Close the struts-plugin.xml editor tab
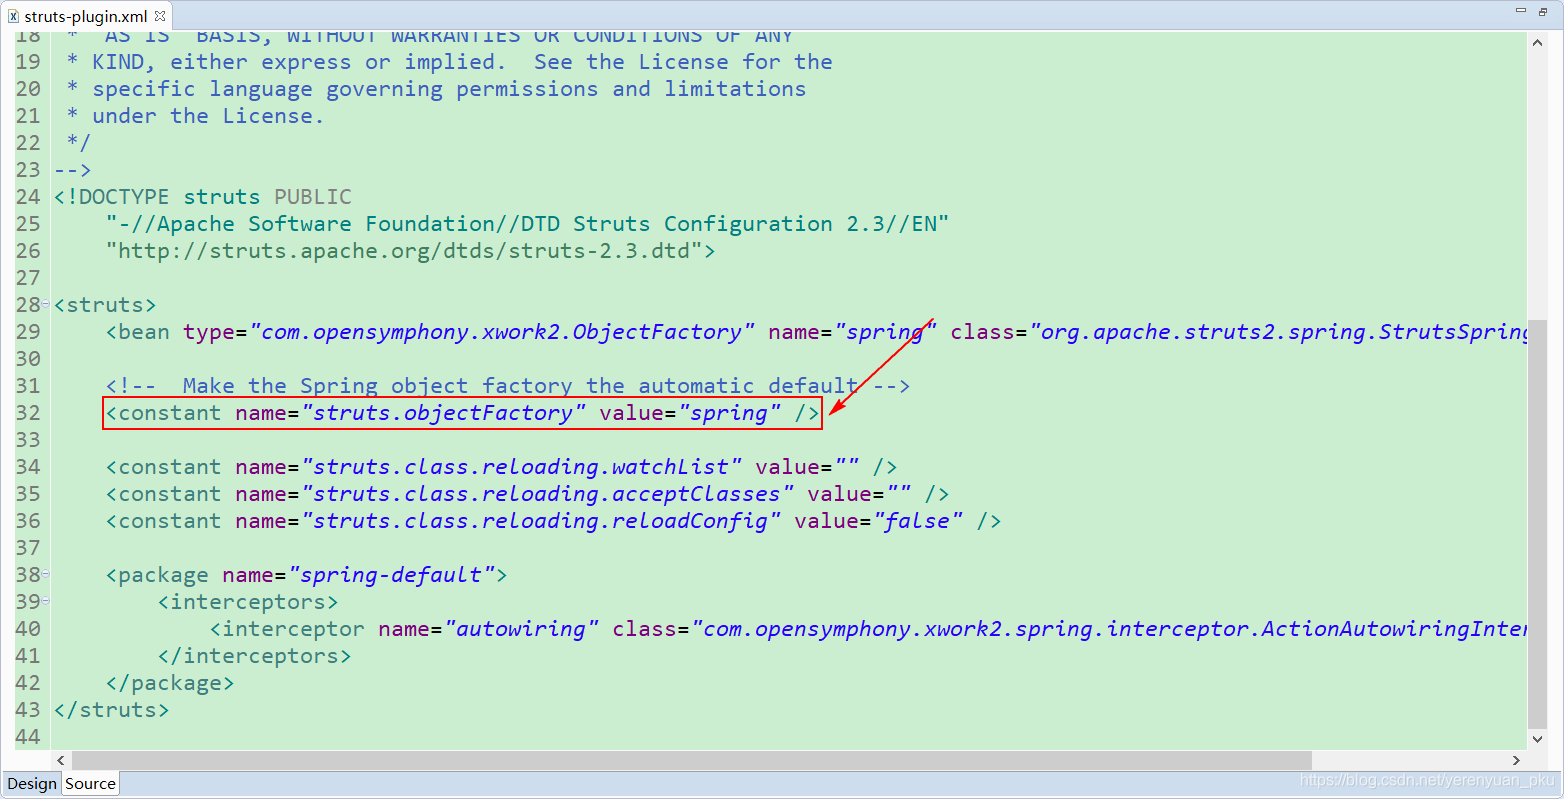 point(160,16)
